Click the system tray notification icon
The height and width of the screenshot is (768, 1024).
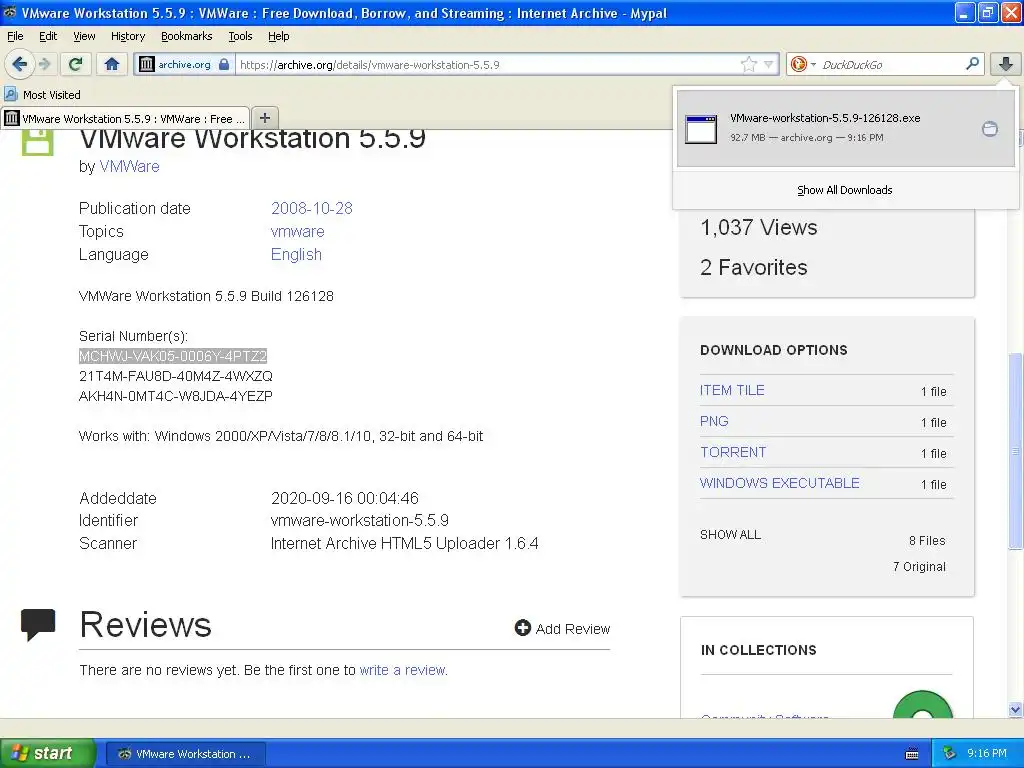(950, 753)
